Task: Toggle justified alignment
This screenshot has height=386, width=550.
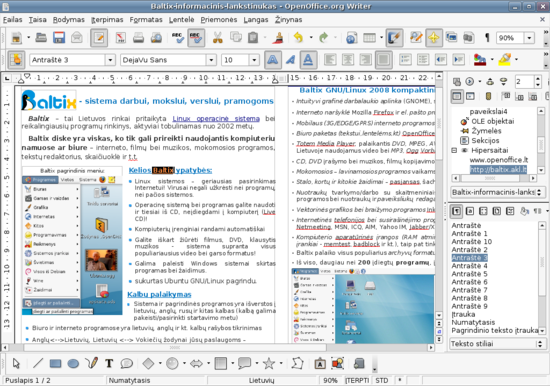Action: coord(383,60)
